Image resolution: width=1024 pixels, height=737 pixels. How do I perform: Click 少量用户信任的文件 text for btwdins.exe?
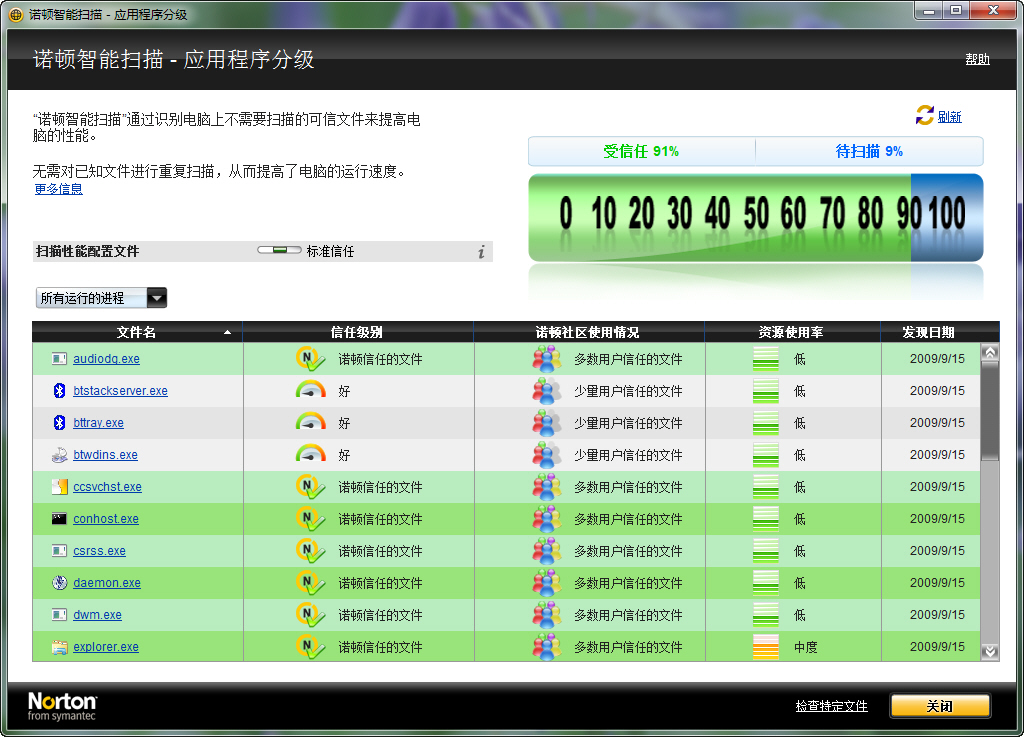[628, 456]
